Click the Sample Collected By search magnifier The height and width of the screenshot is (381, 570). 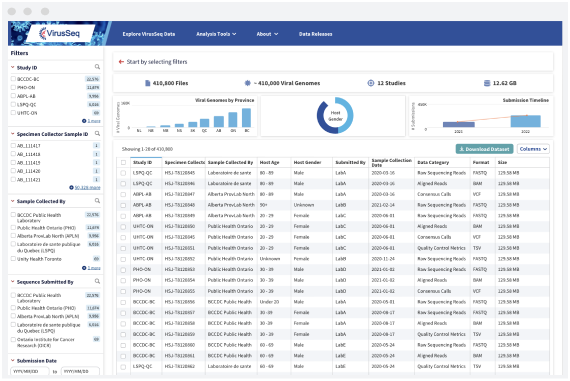click(x=97, y=201)
